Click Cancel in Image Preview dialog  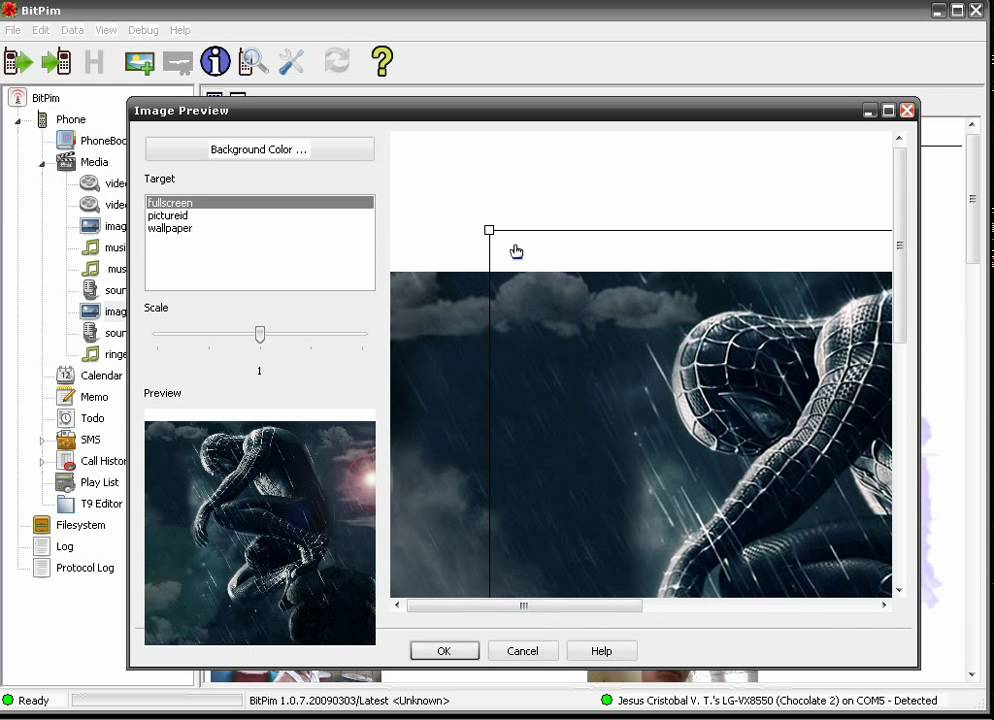click(522, 651)
